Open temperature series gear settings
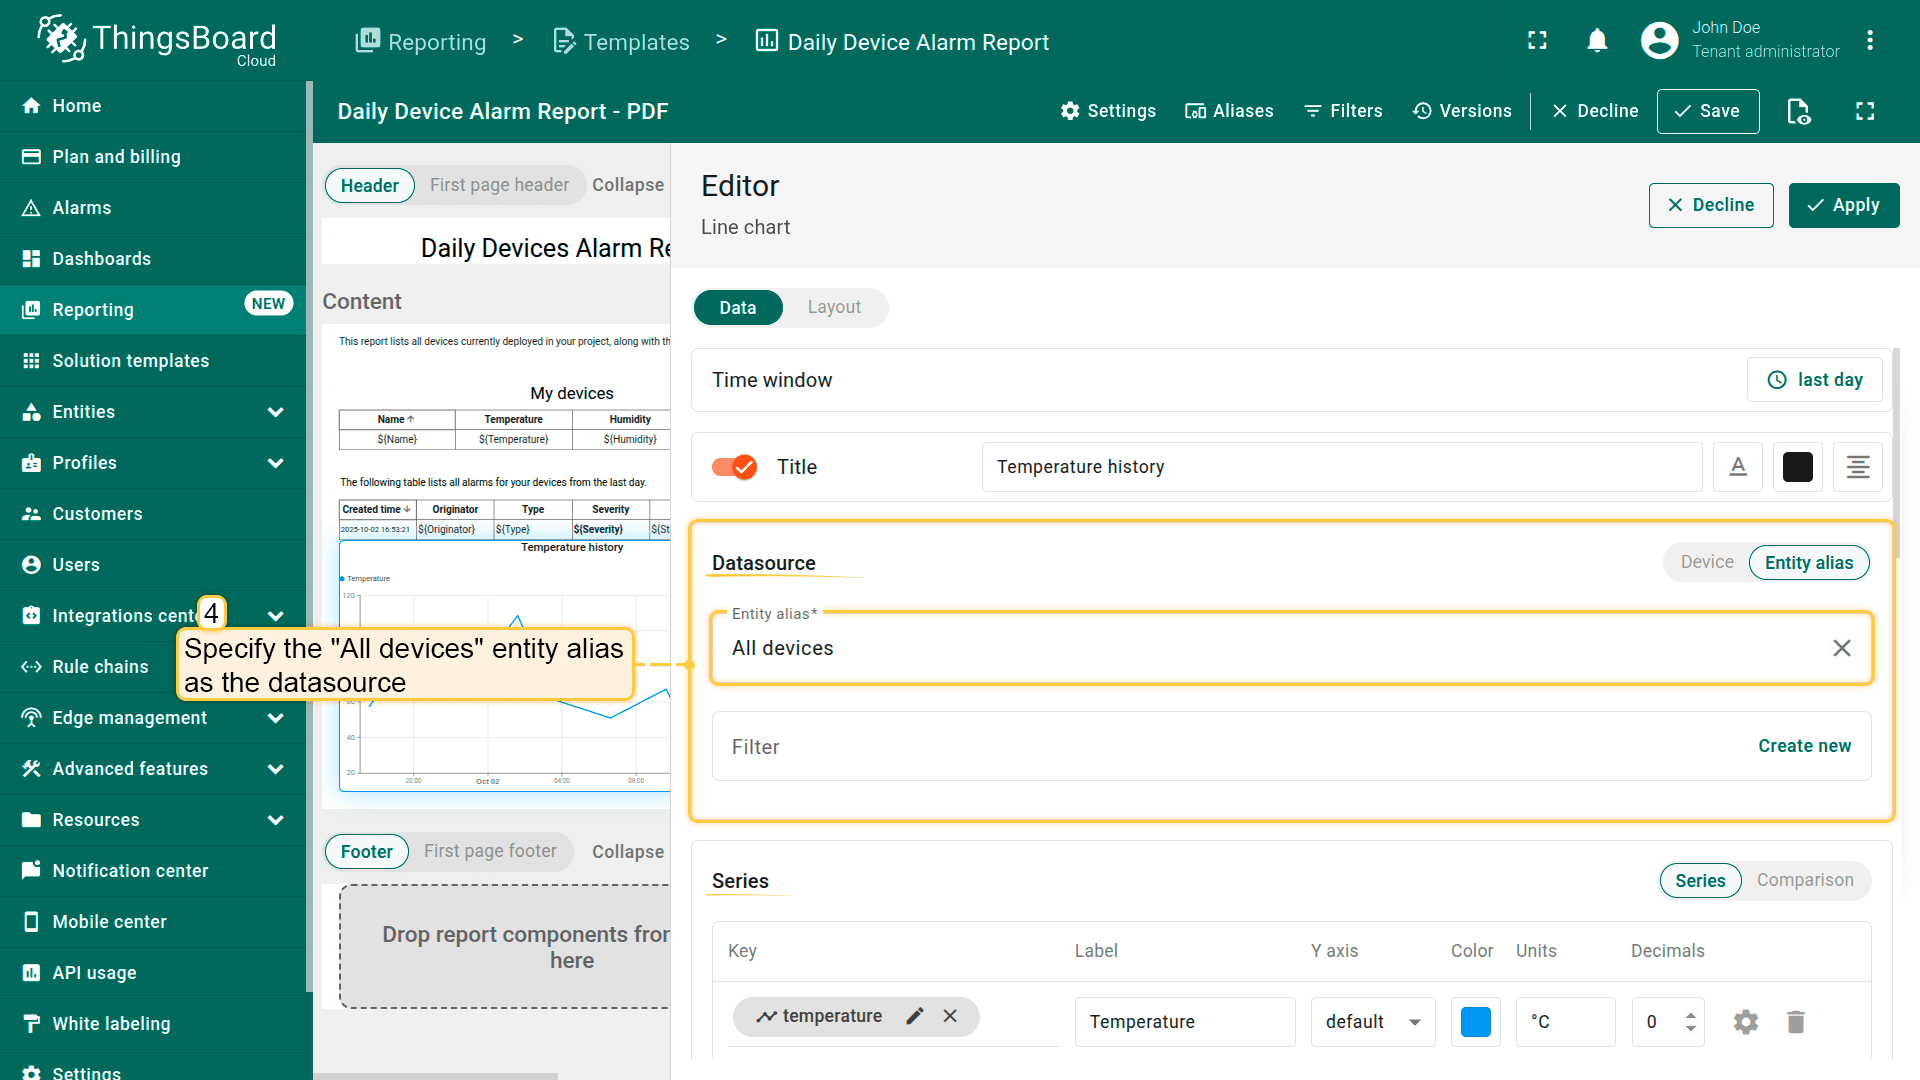 pyautogui.click(x=1745, y=1022)
